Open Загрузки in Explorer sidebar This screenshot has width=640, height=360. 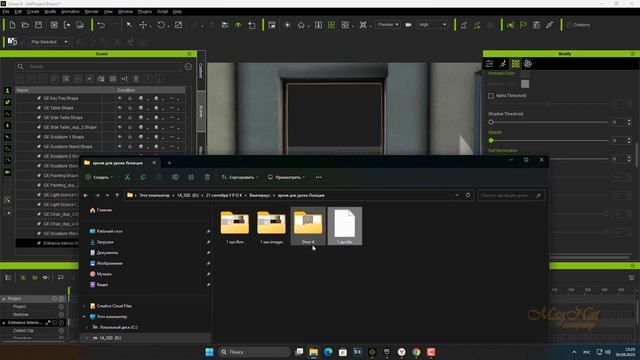pos(105,242)
